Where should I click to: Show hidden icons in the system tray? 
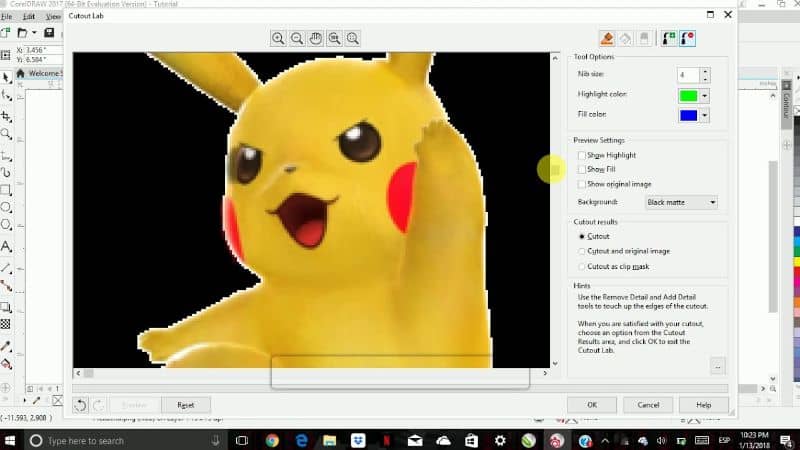point(605,440)
